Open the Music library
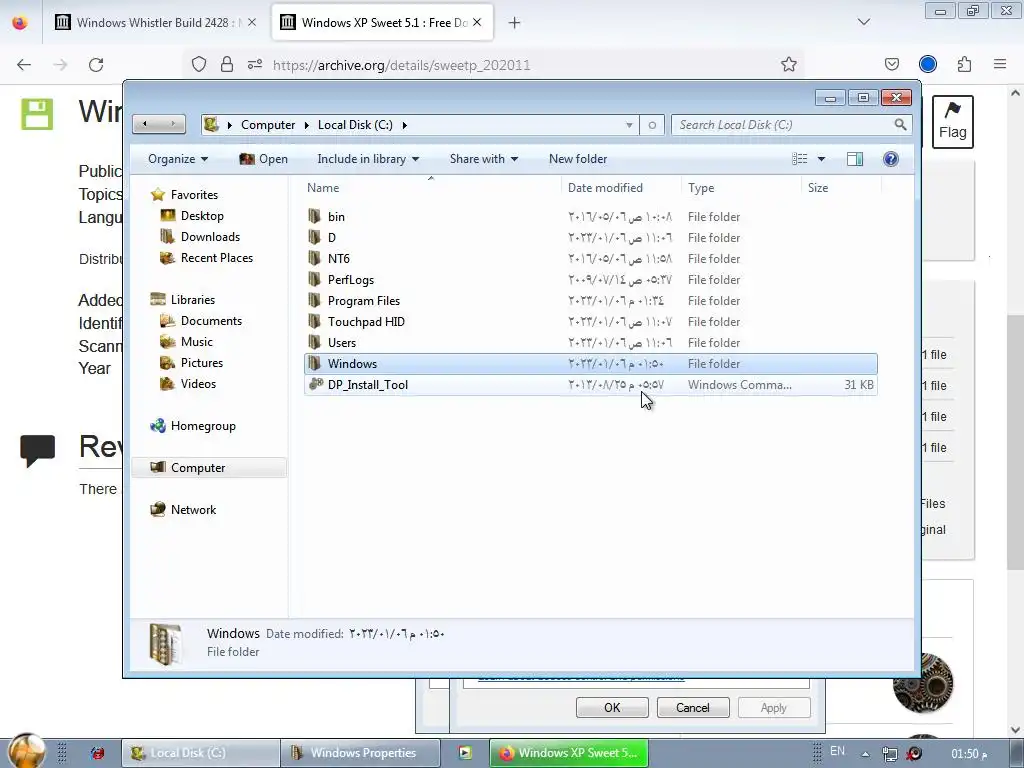 click(197, 342)
